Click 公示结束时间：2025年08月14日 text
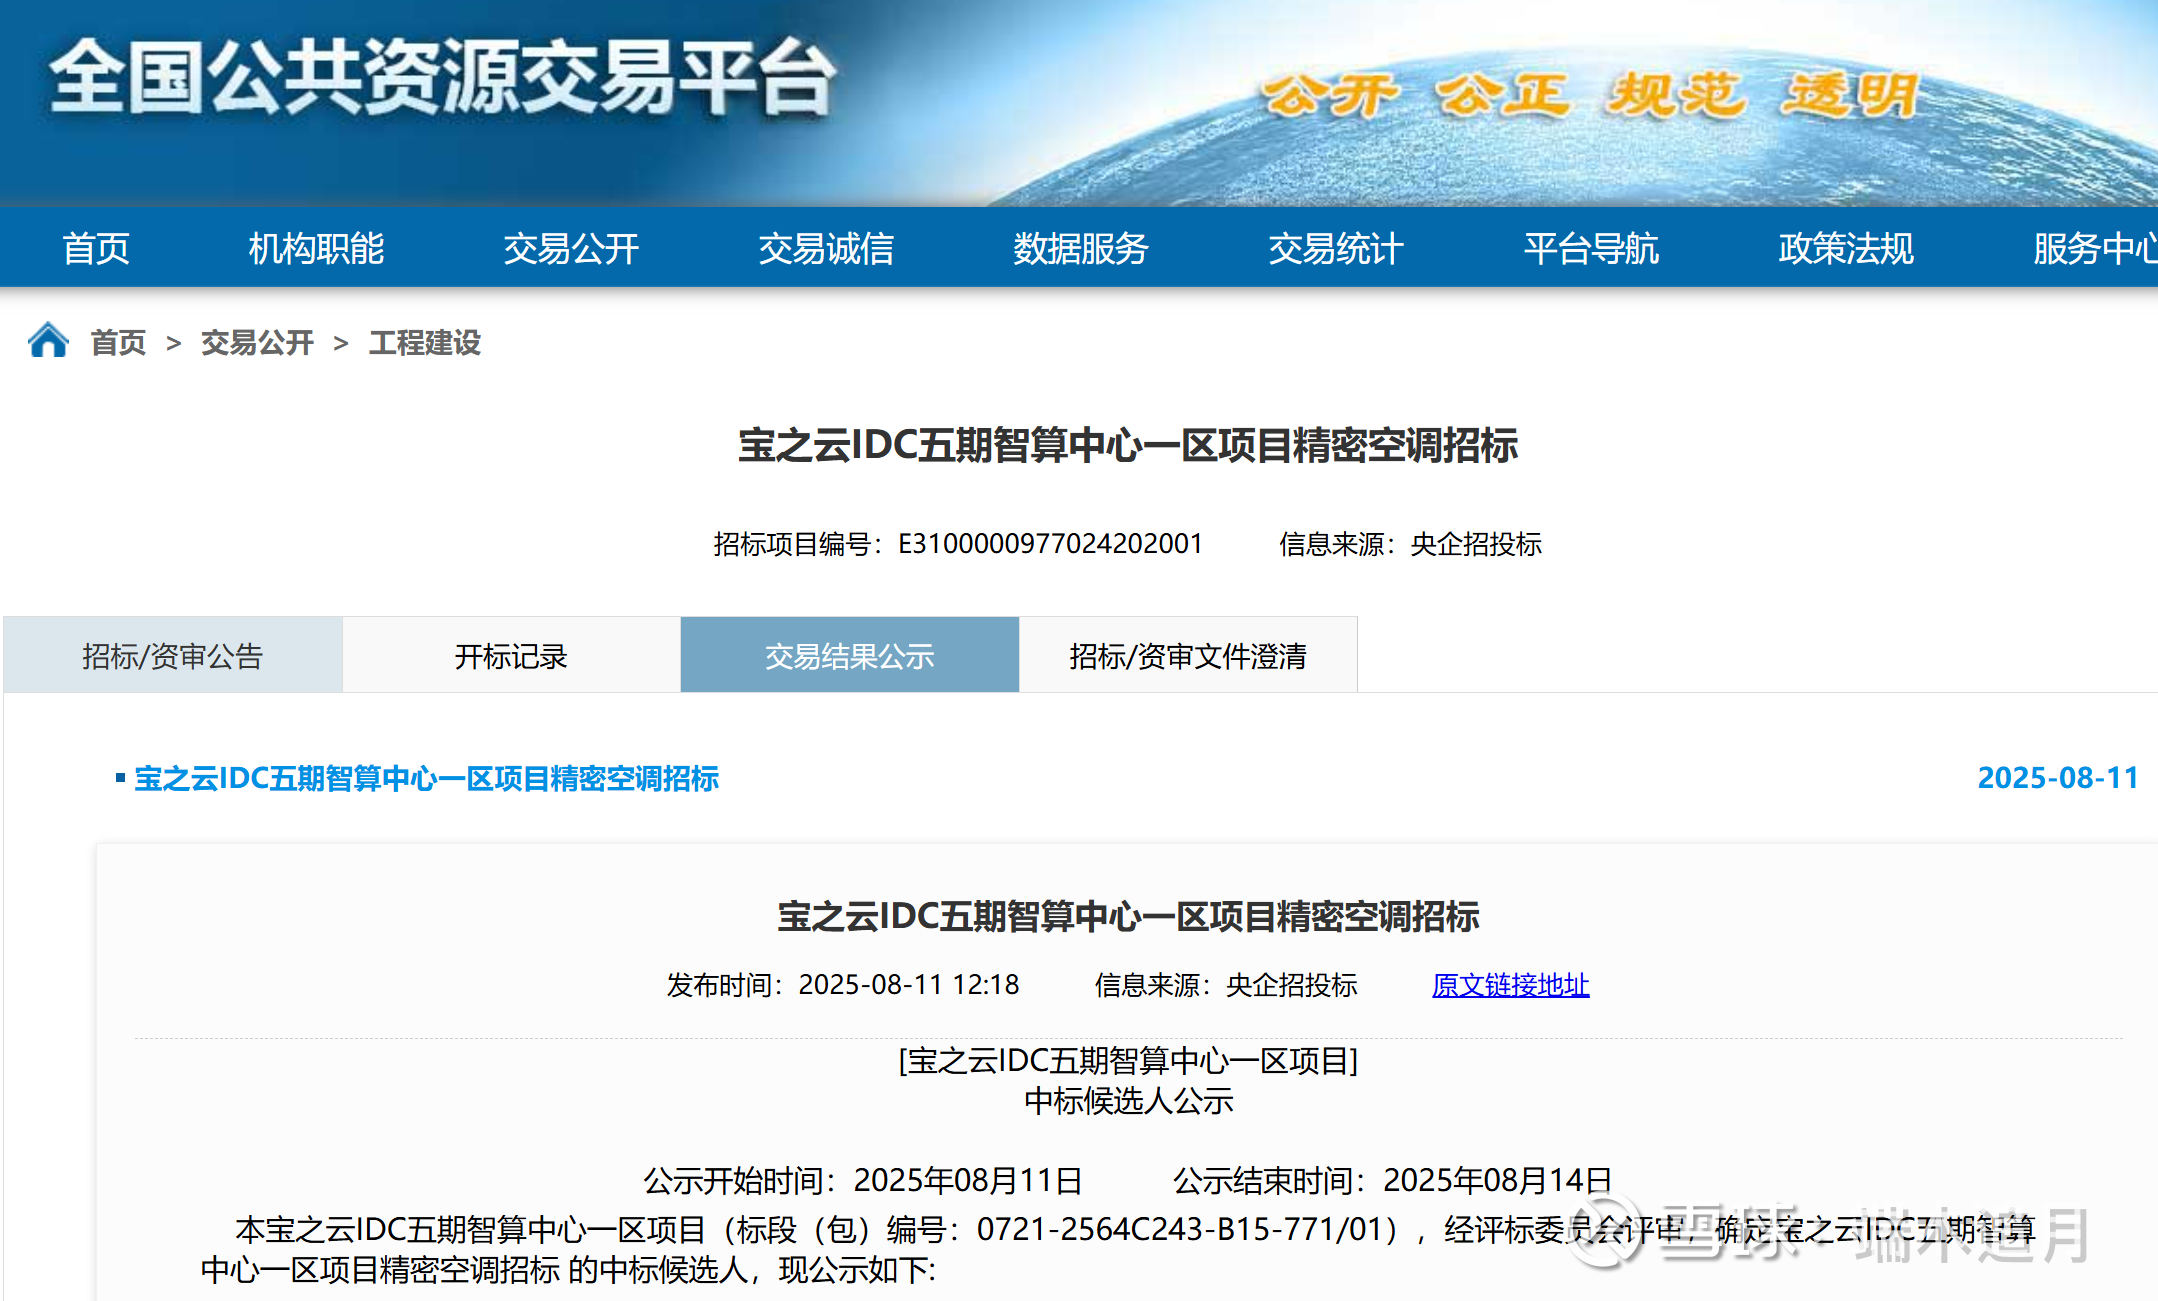Viewport: 2158px width, 1301px height. pos(1392,1181)
